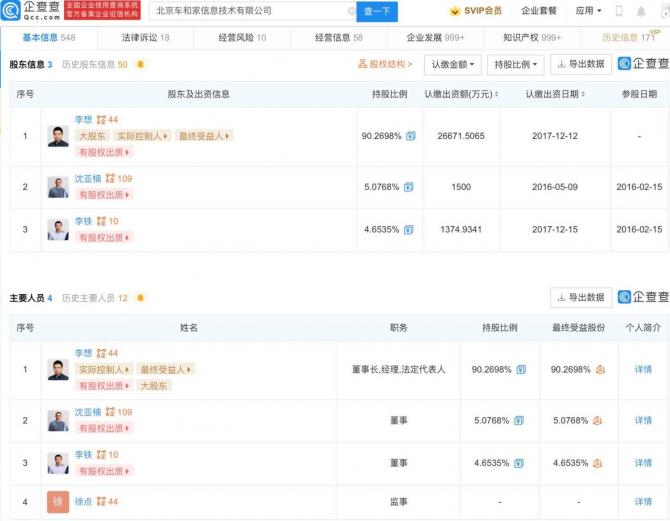Click the orange bell icon beside 历史股东信息

point(140,65)
